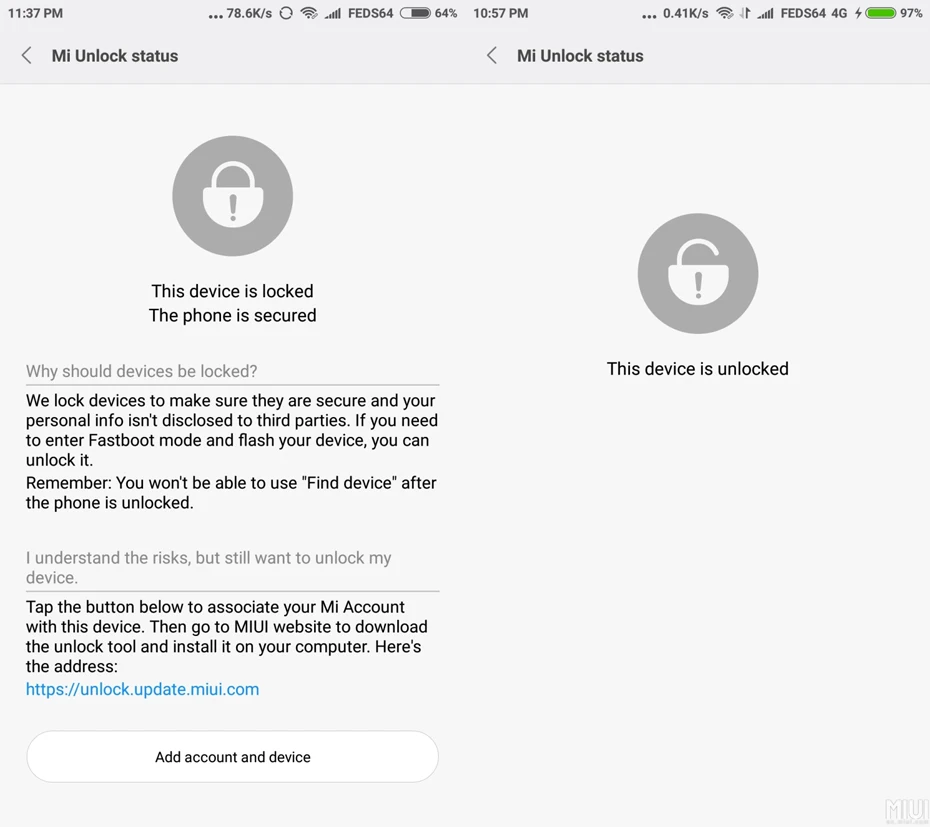Tap the locked padlock icon

[232, 196]
